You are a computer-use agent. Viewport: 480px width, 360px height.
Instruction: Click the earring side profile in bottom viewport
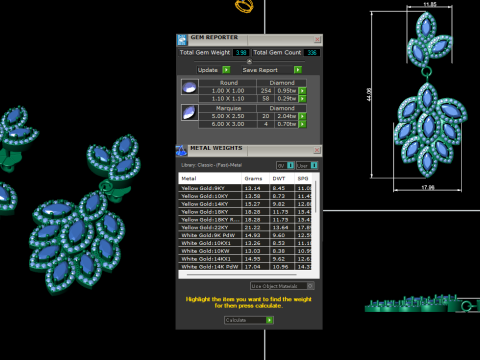(x=422, y=303)
